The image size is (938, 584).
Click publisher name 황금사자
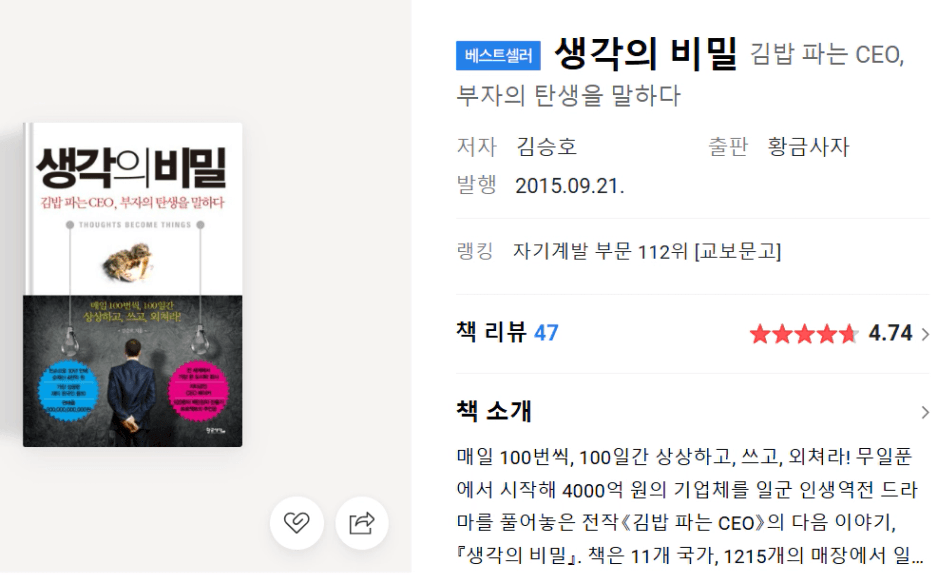tap(809, 147)
